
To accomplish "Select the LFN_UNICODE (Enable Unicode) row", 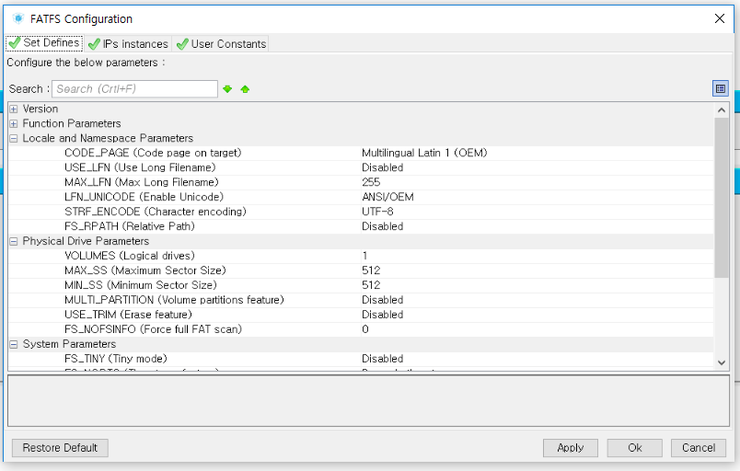I will 361,197.
